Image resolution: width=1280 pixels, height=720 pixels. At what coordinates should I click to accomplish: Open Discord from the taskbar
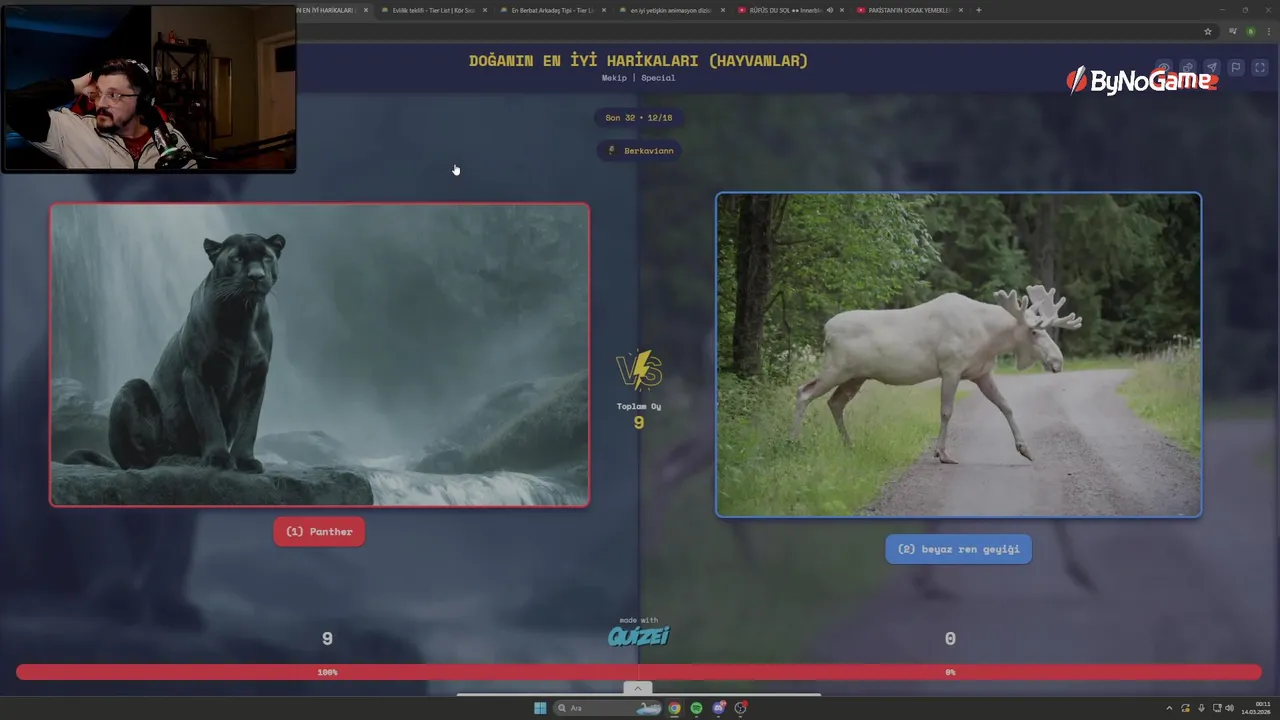coord(719,708)
